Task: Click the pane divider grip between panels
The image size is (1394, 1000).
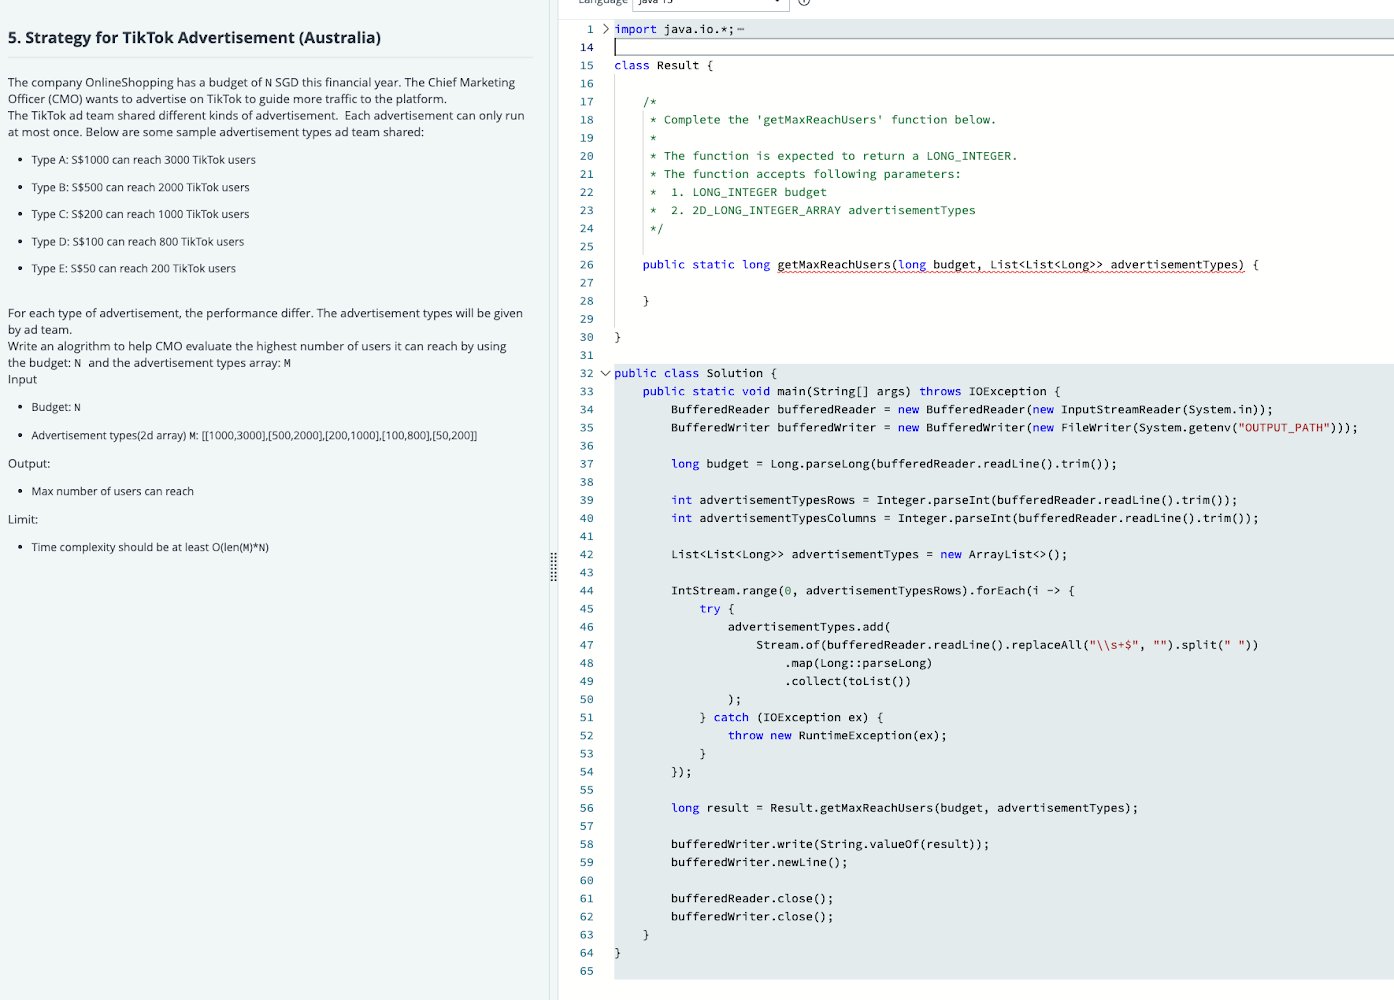Action: click(x=553, y=567)
